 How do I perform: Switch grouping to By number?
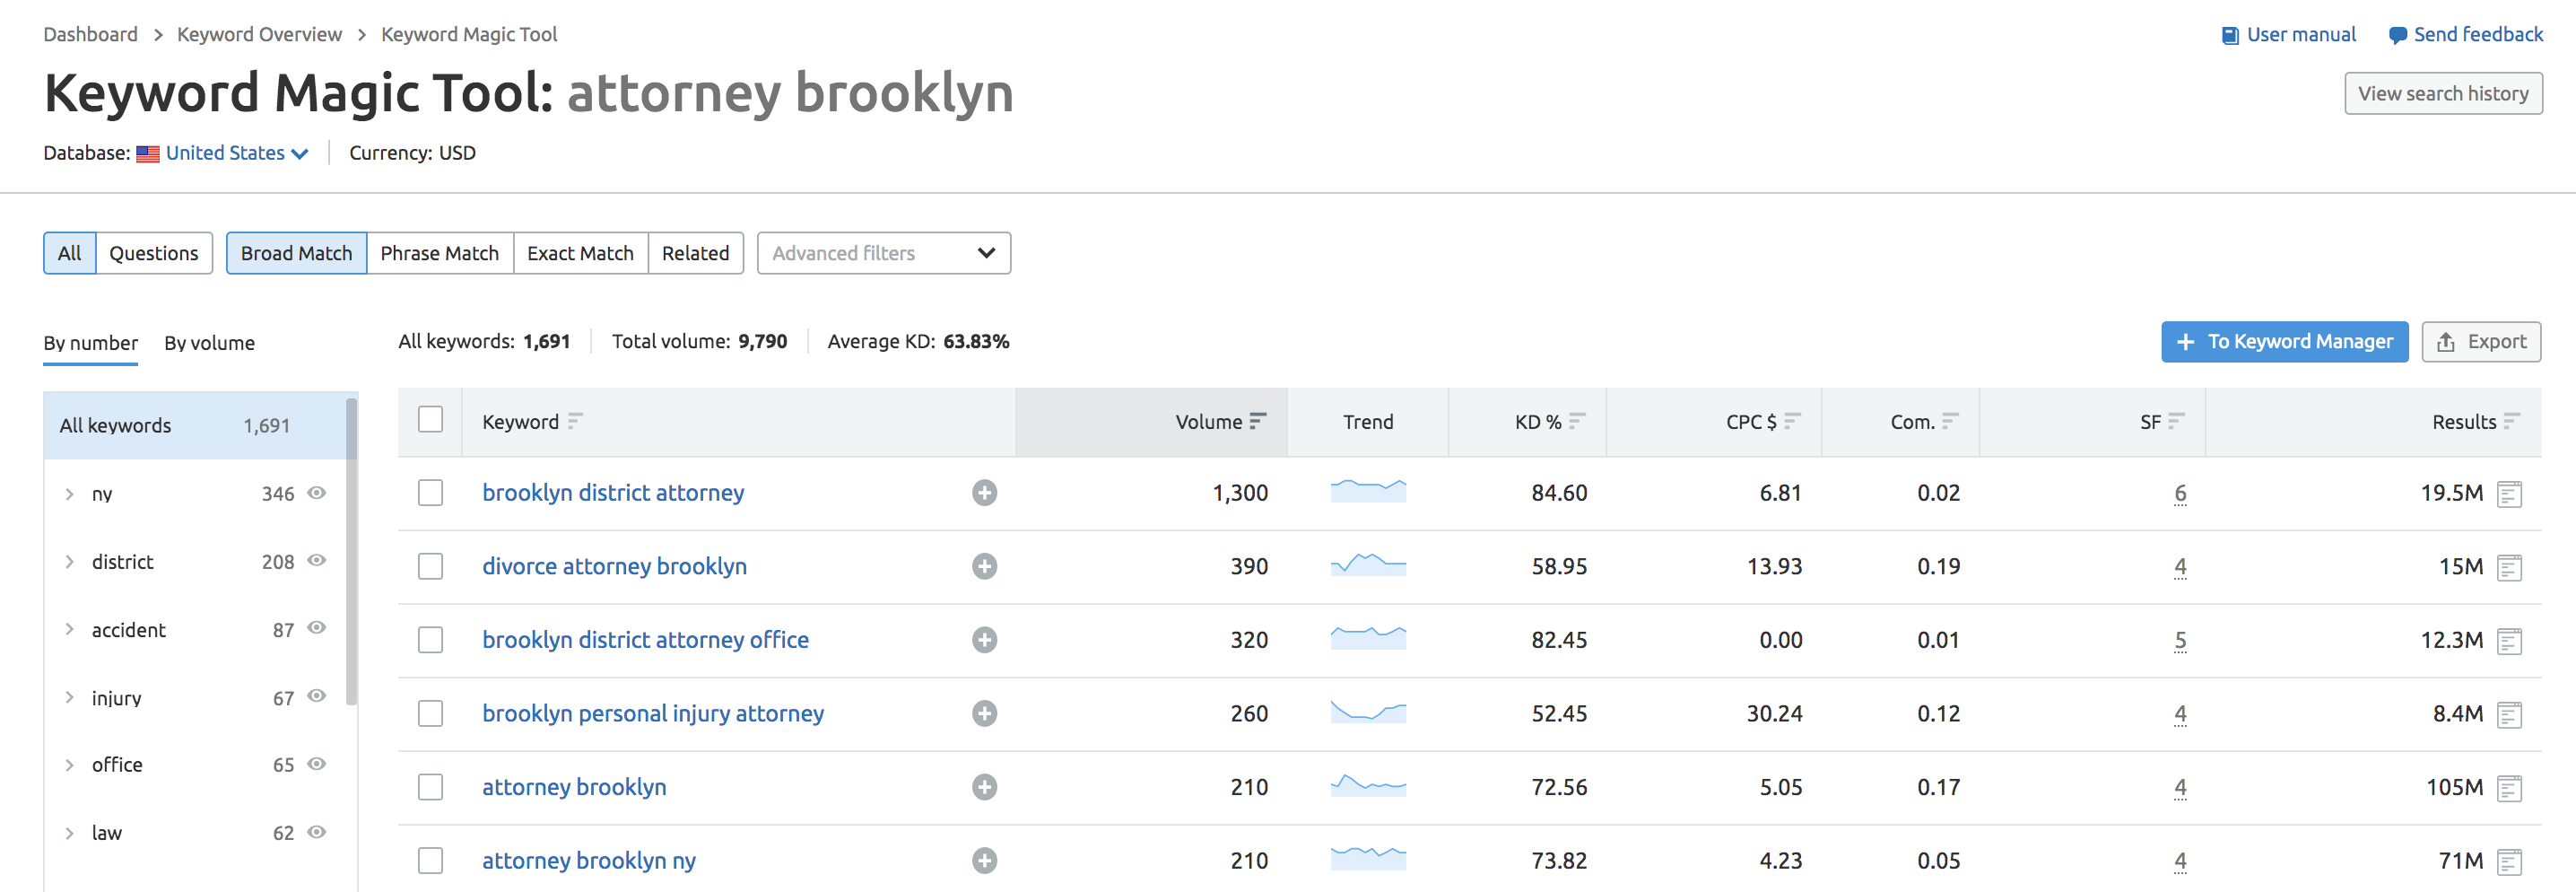(90, 343)
